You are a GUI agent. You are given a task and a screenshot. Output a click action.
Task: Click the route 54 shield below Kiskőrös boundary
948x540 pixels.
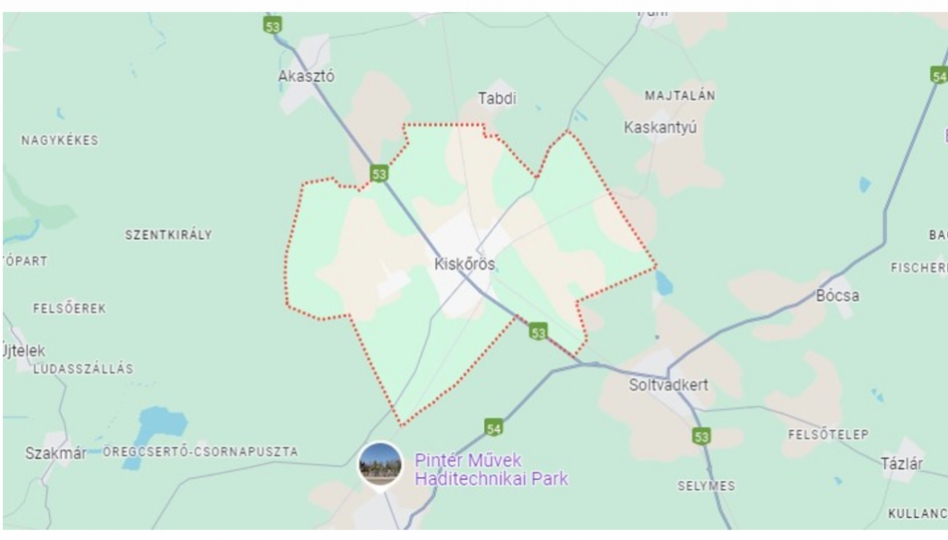tap(494, 428)
